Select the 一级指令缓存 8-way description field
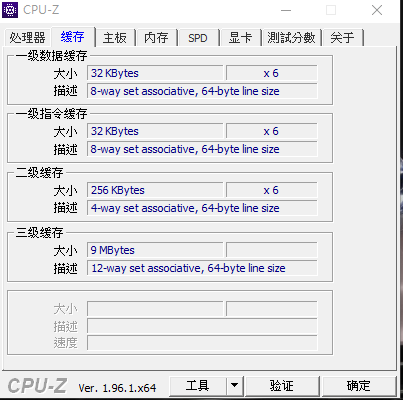This screenshot has width=403, height=400. [202, 149]
